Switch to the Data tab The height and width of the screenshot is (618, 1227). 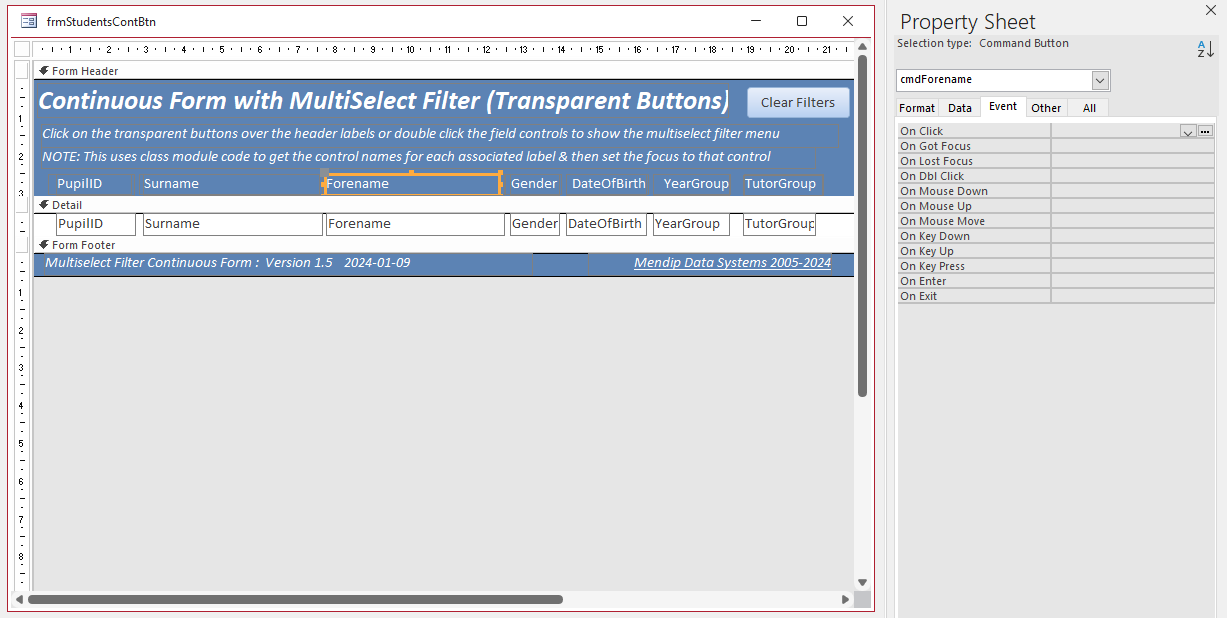pos(960,108)
